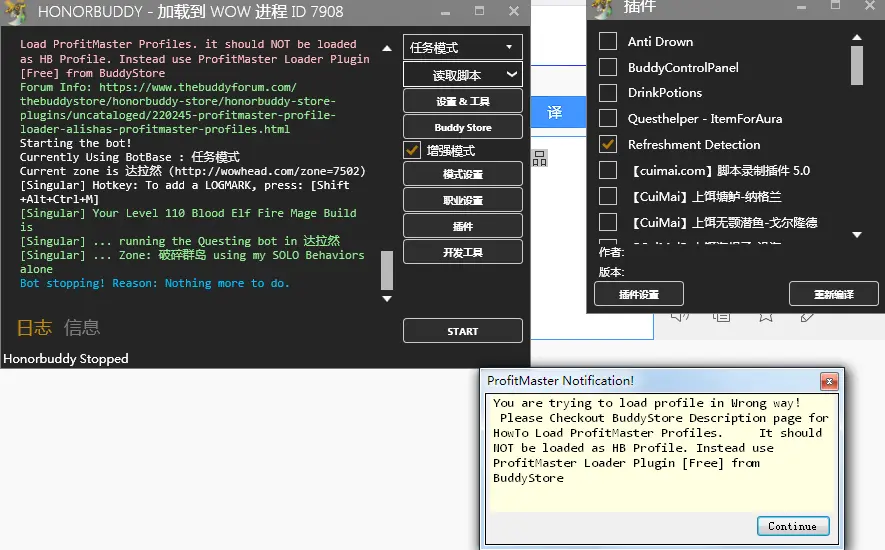Click the 'Currently Using BotBase' log line
Viewport: 885px width, 550px height.
(130, 156)
